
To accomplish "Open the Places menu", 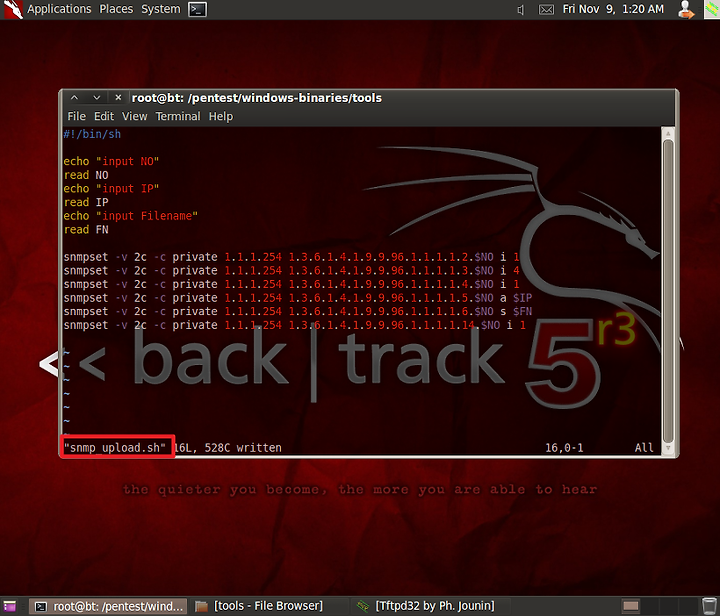I will tap(116, 9).
